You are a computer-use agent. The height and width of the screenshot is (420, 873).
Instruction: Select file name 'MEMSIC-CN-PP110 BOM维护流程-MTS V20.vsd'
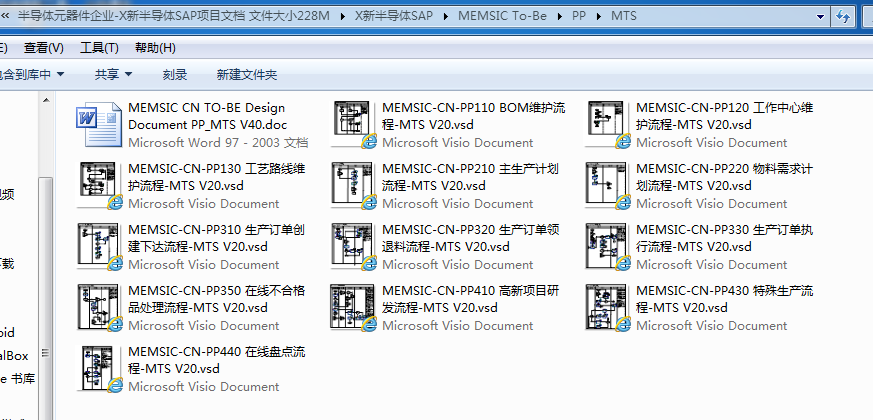[474, 116]
